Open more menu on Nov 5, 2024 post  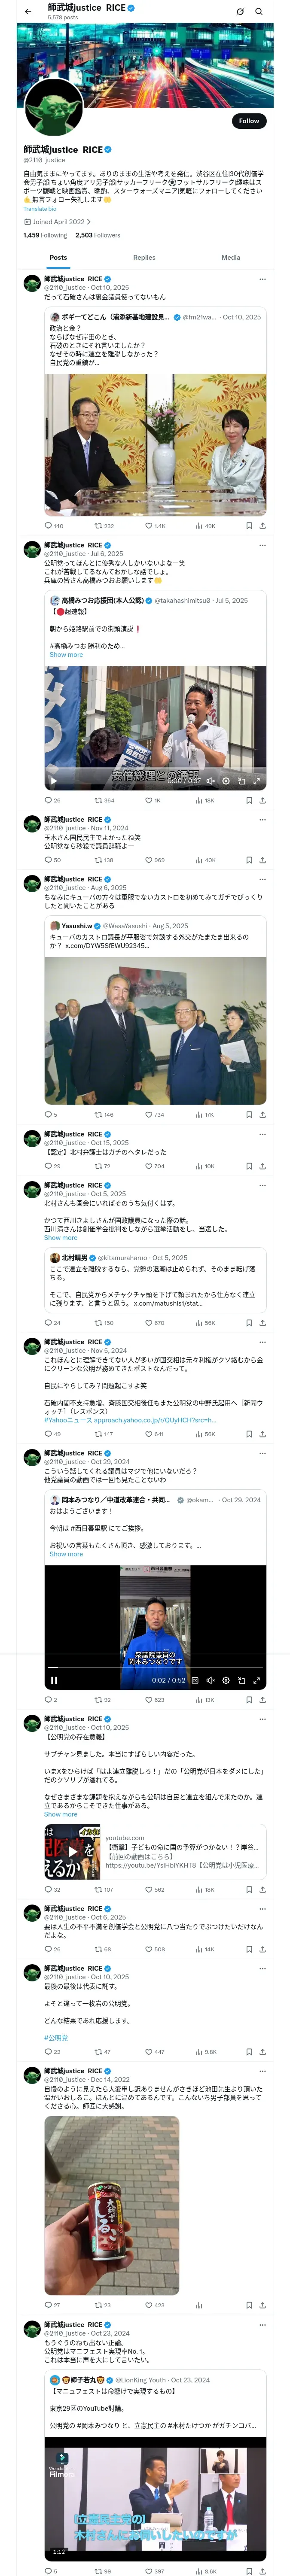click(x=262, y=1341)
